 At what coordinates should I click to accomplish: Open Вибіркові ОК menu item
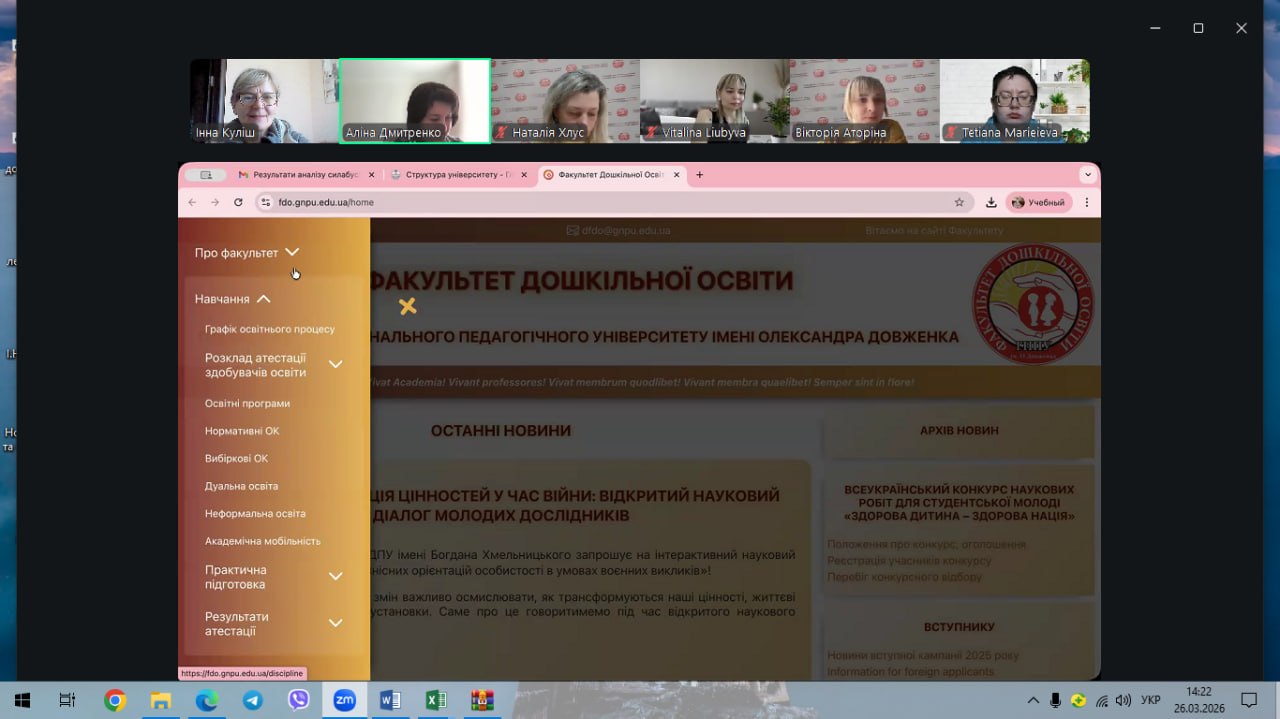(x=236, y=459)
